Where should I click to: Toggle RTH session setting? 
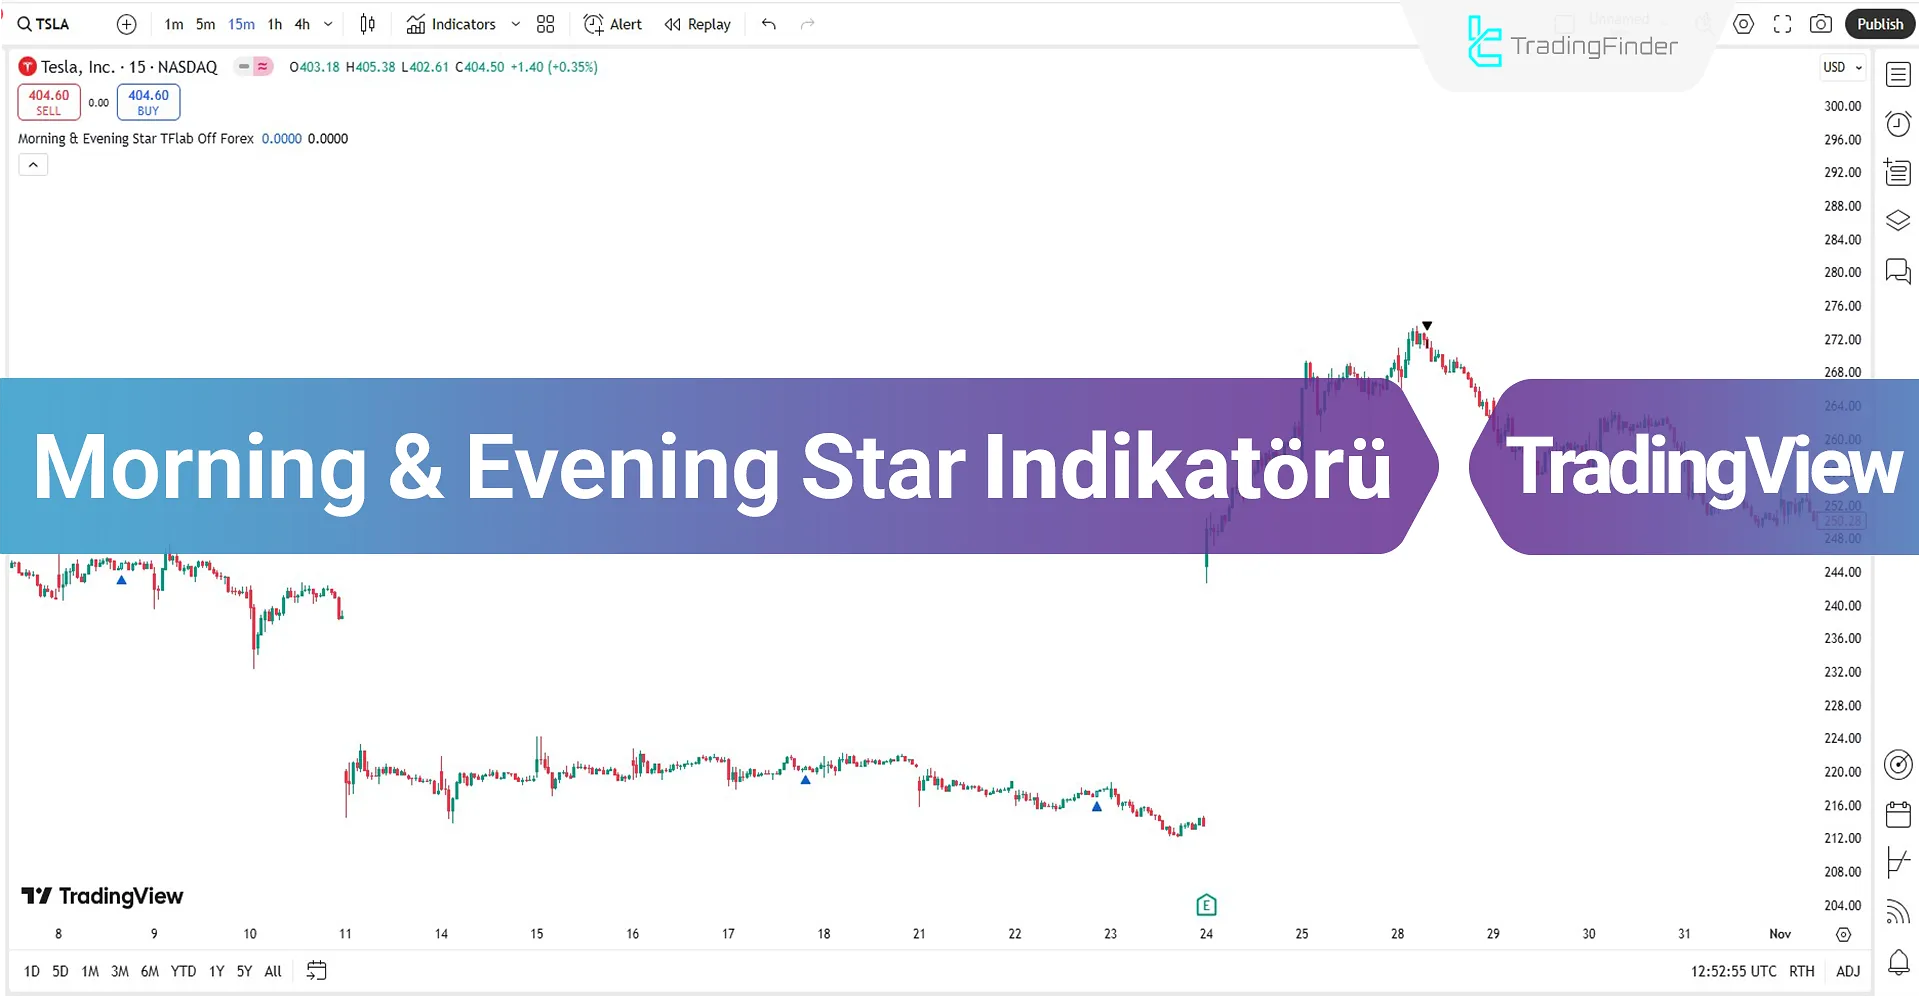point(1801,970)
